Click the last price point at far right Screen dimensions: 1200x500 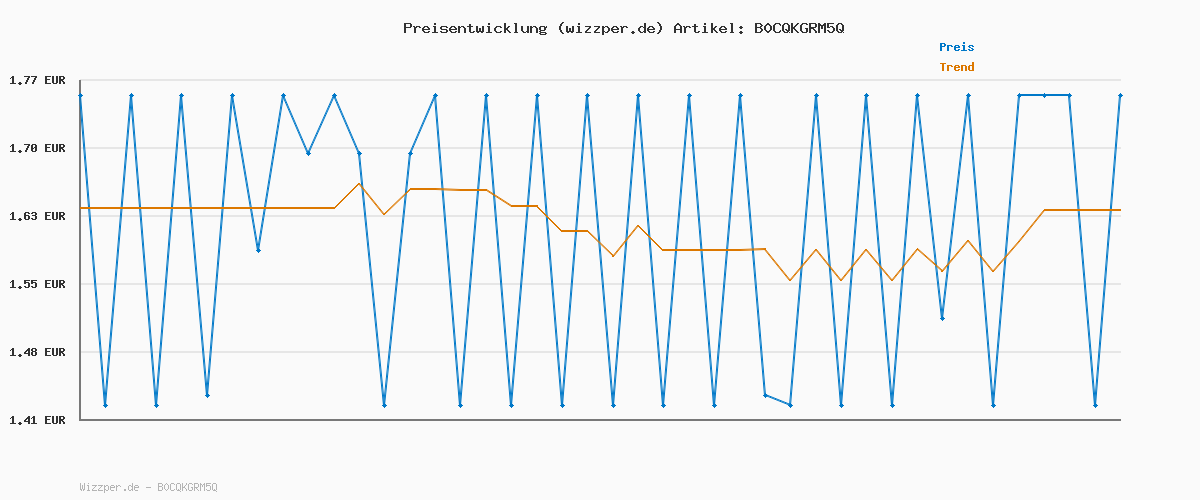click(x=1120, y=95)
